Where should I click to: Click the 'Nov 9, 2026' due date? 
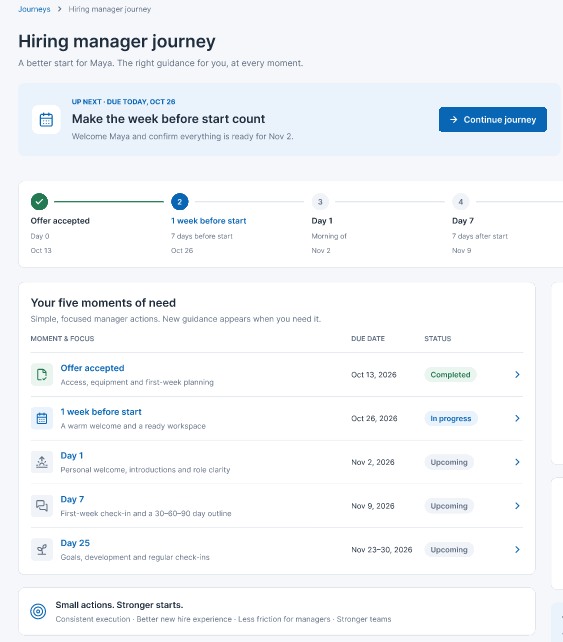(373, 506)
